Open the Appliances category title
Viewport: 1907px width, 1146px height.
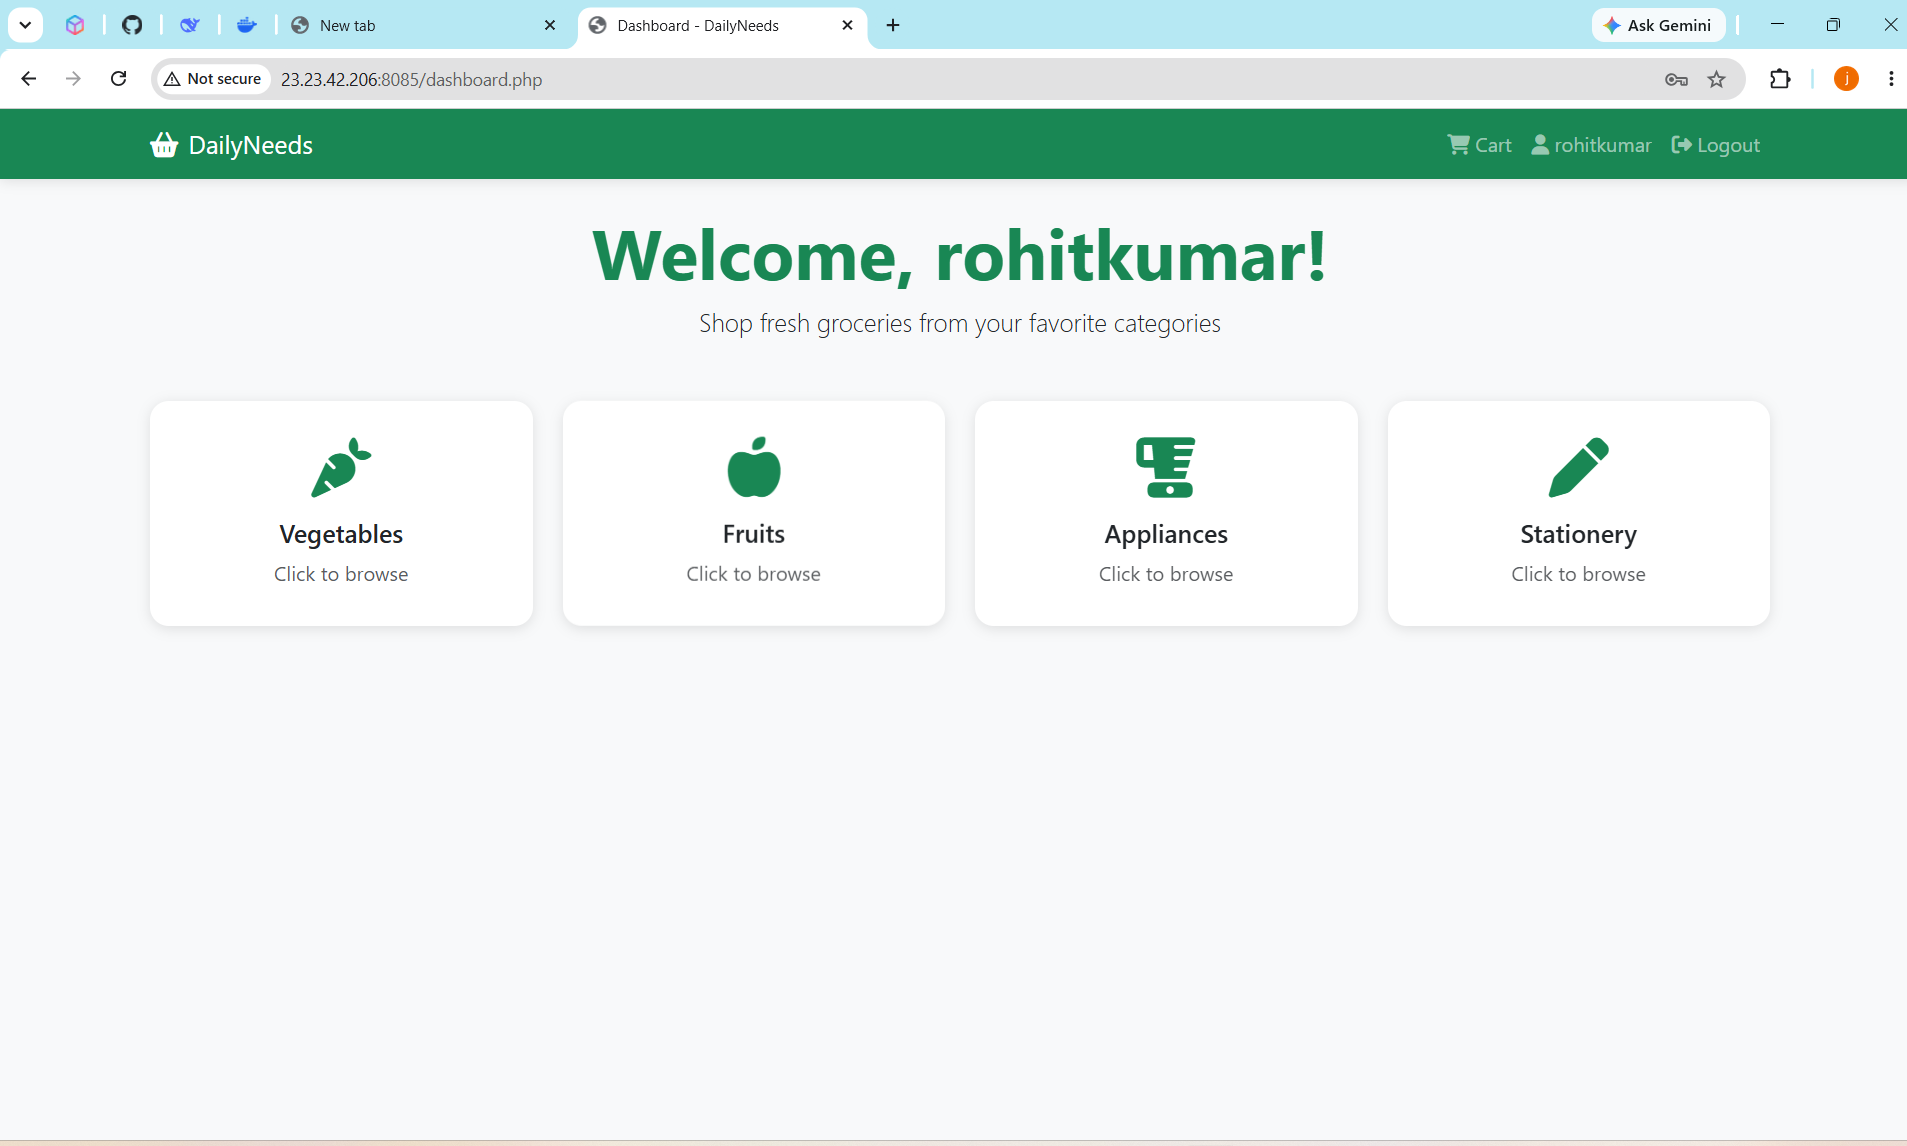(1166, 534)
